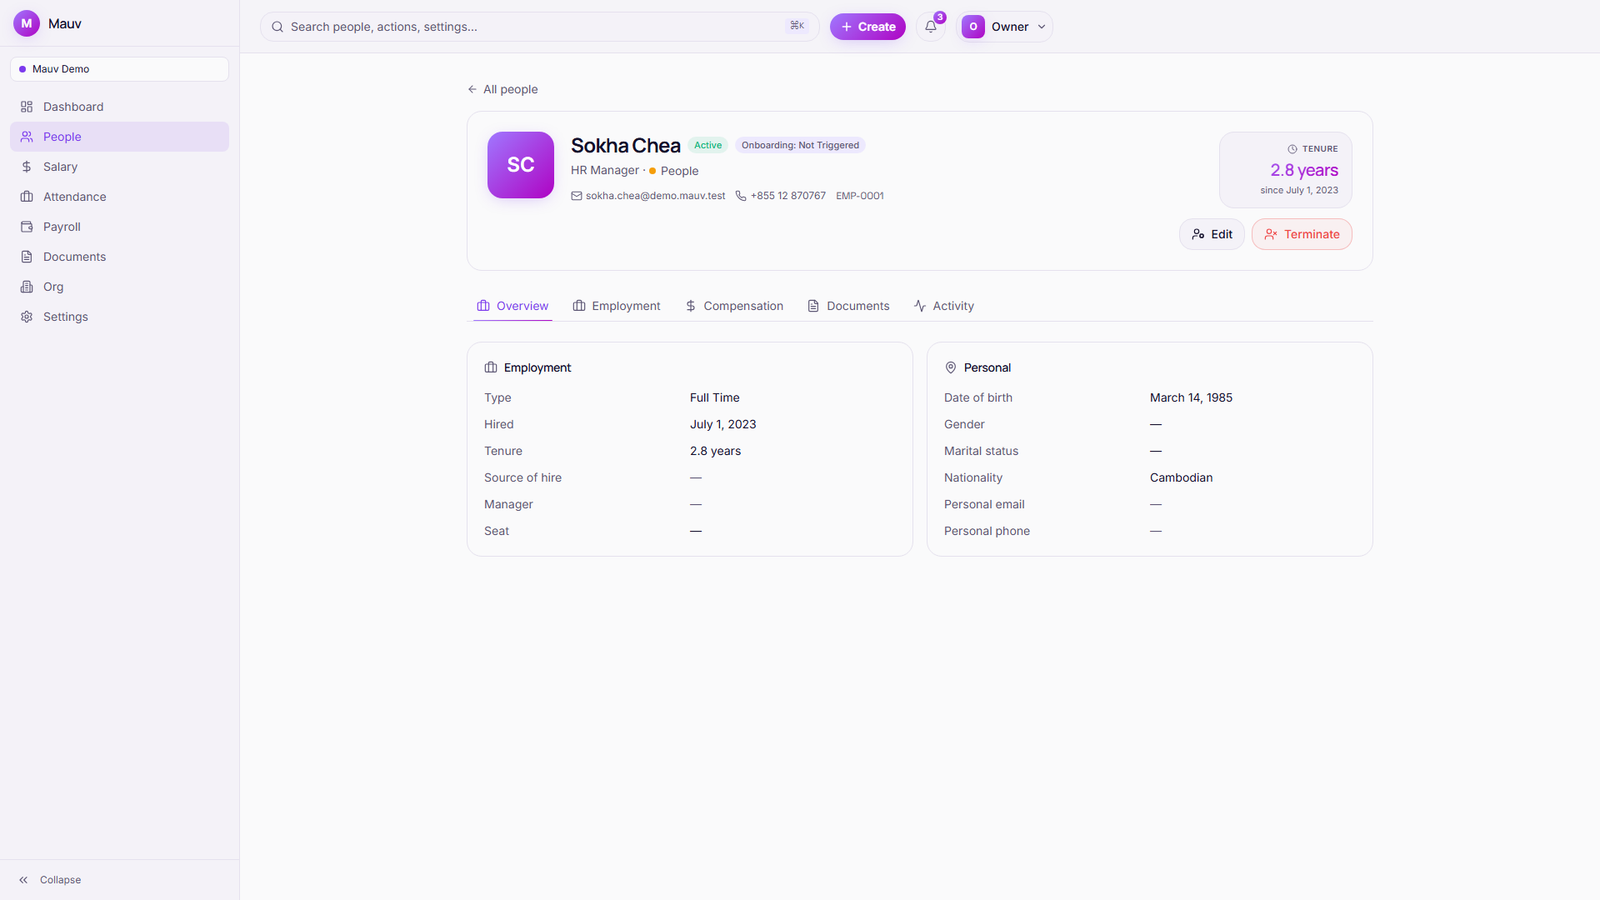The height and width of the screenshot is (900, 1600).
Task: Click the magnifier search icon
Action: (x=278, y=27)
